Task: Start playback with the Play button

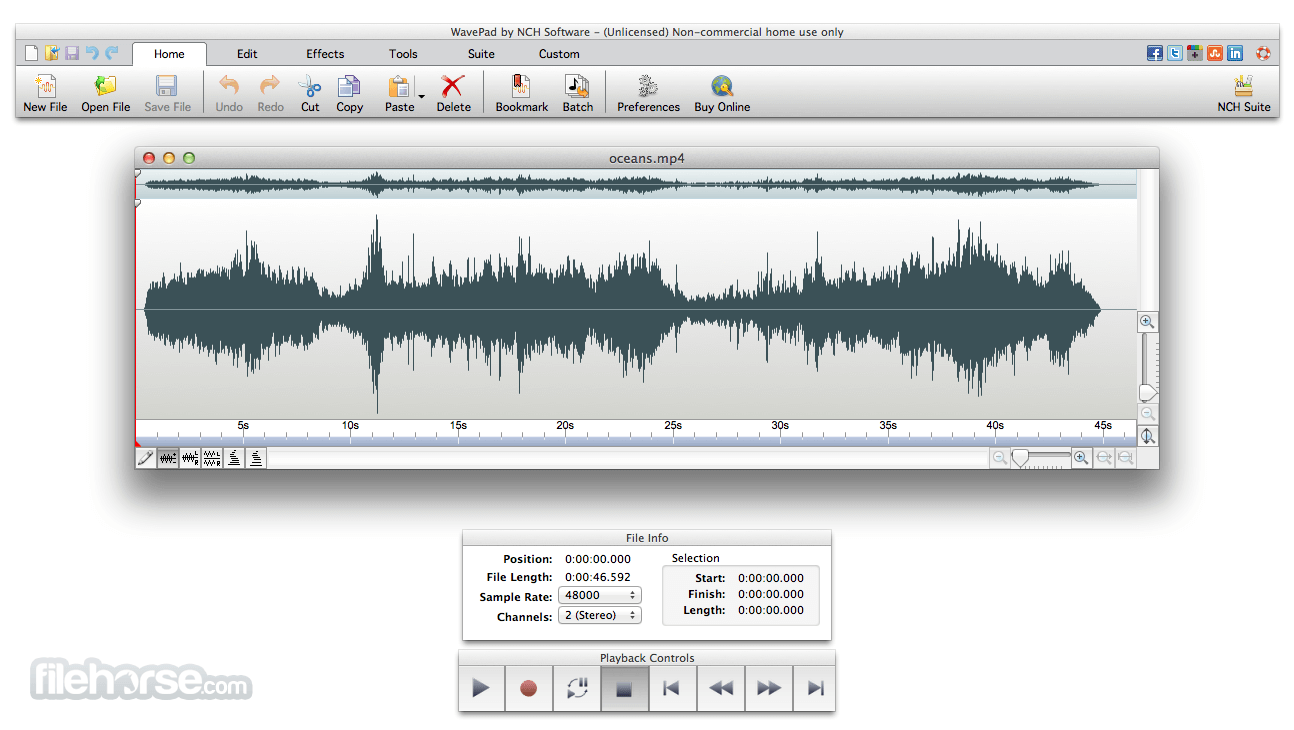Action: (x=481, y=688)
